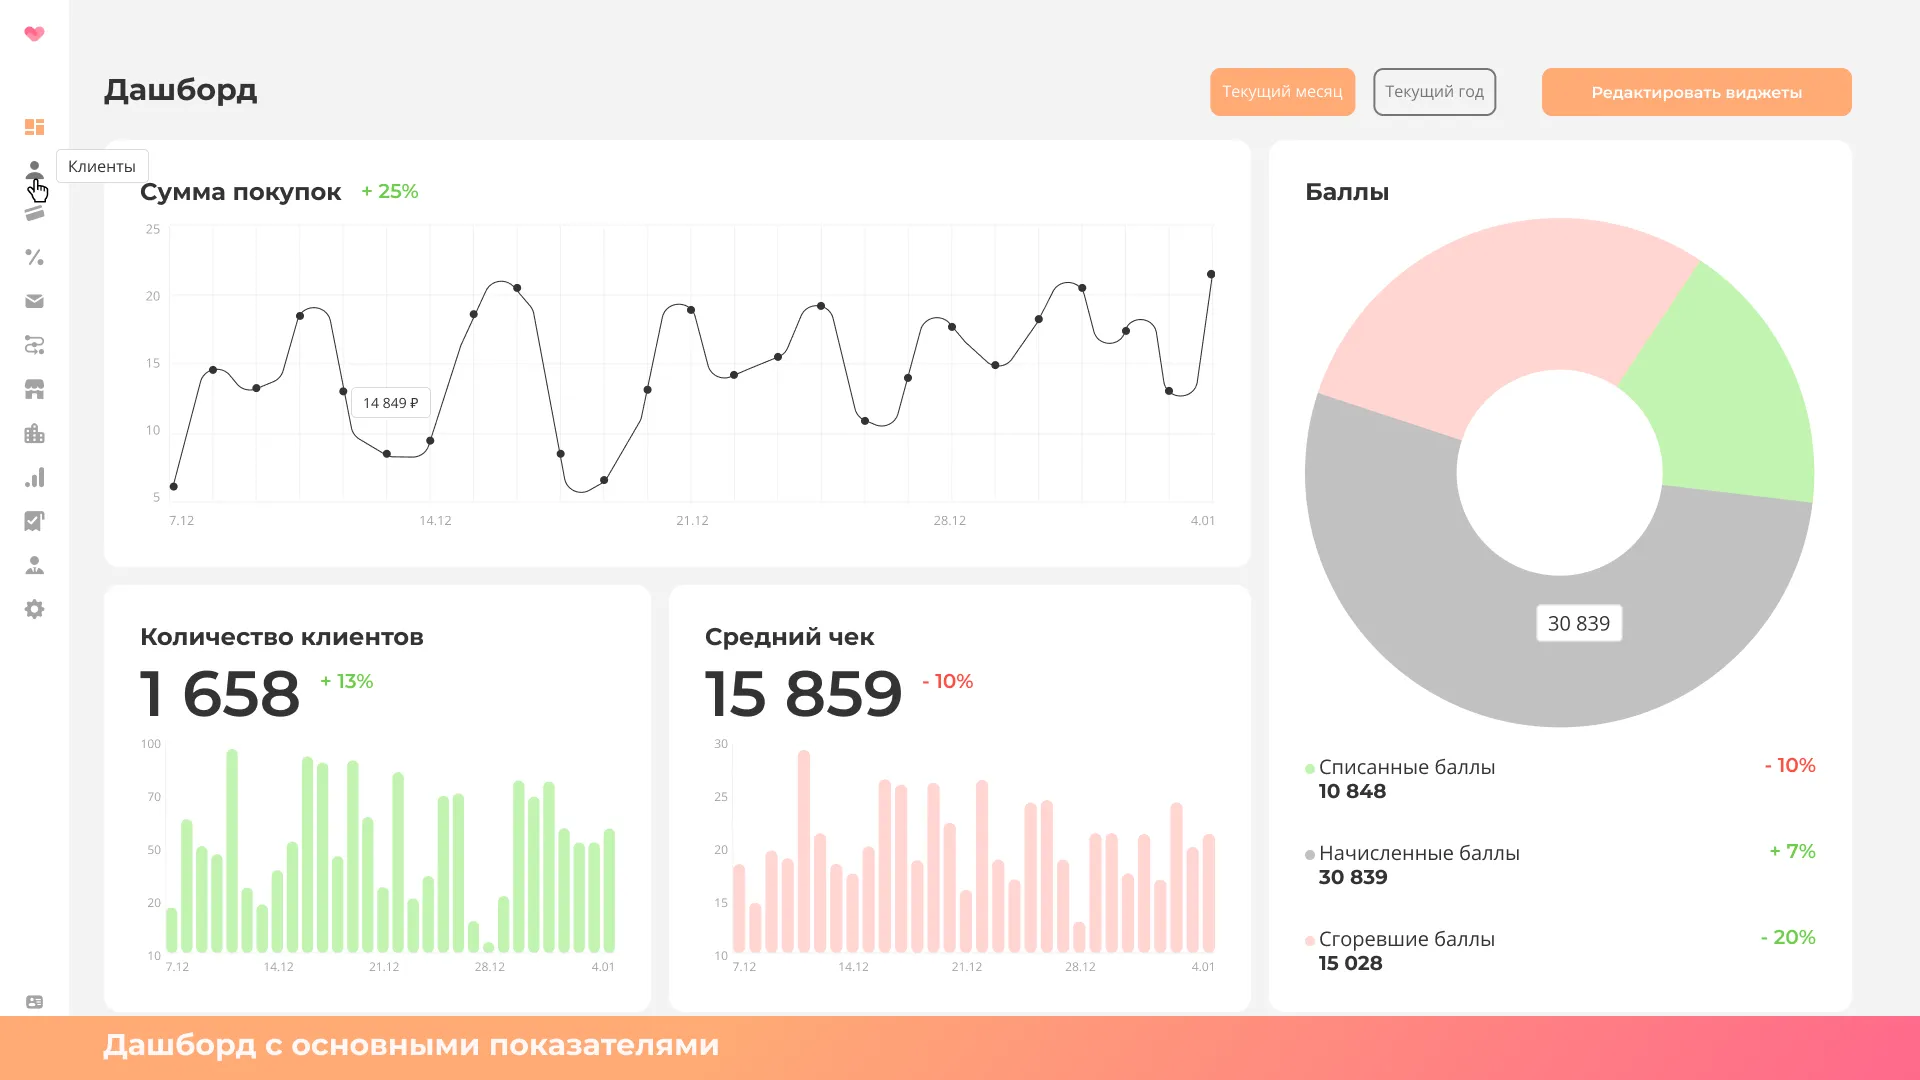This screenshot has width=1920, height=1080.
Task: Open the automation flow arrows icon
Action: [x=34, y=345]
